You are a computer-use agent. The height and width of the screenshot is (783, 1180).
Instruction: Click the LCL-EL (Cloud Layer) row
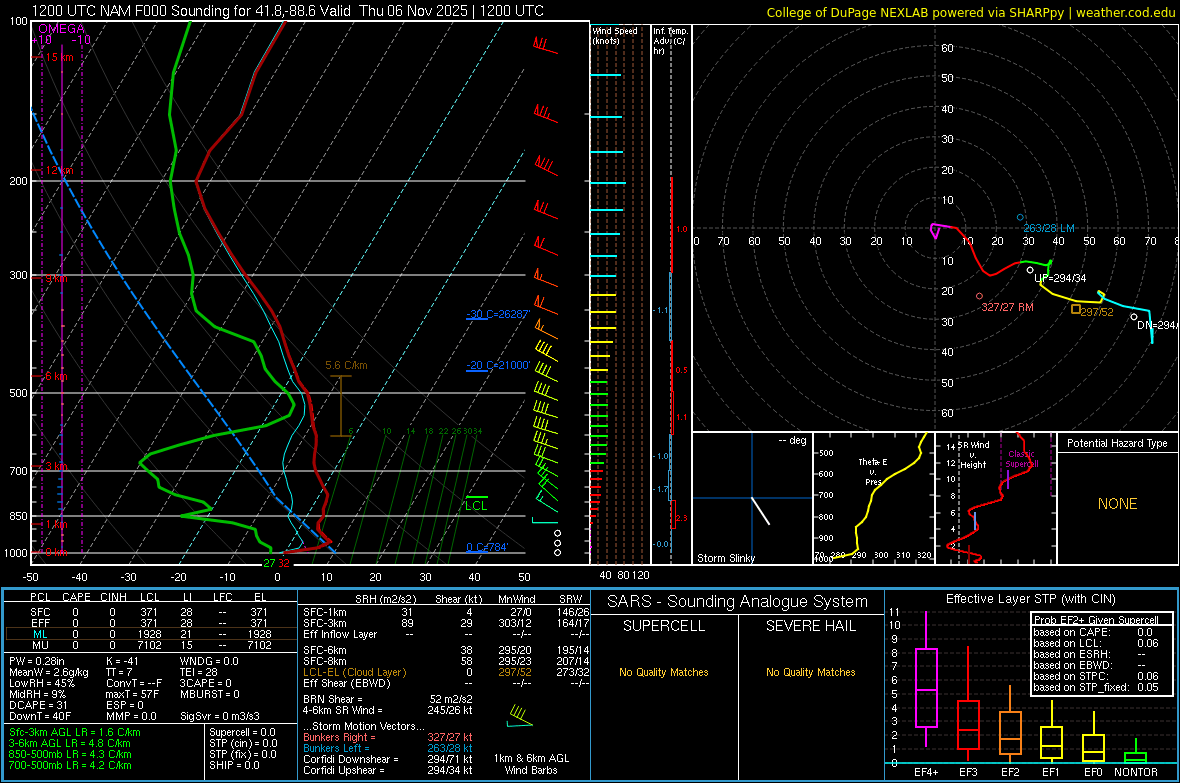click(x=446, y=672)
